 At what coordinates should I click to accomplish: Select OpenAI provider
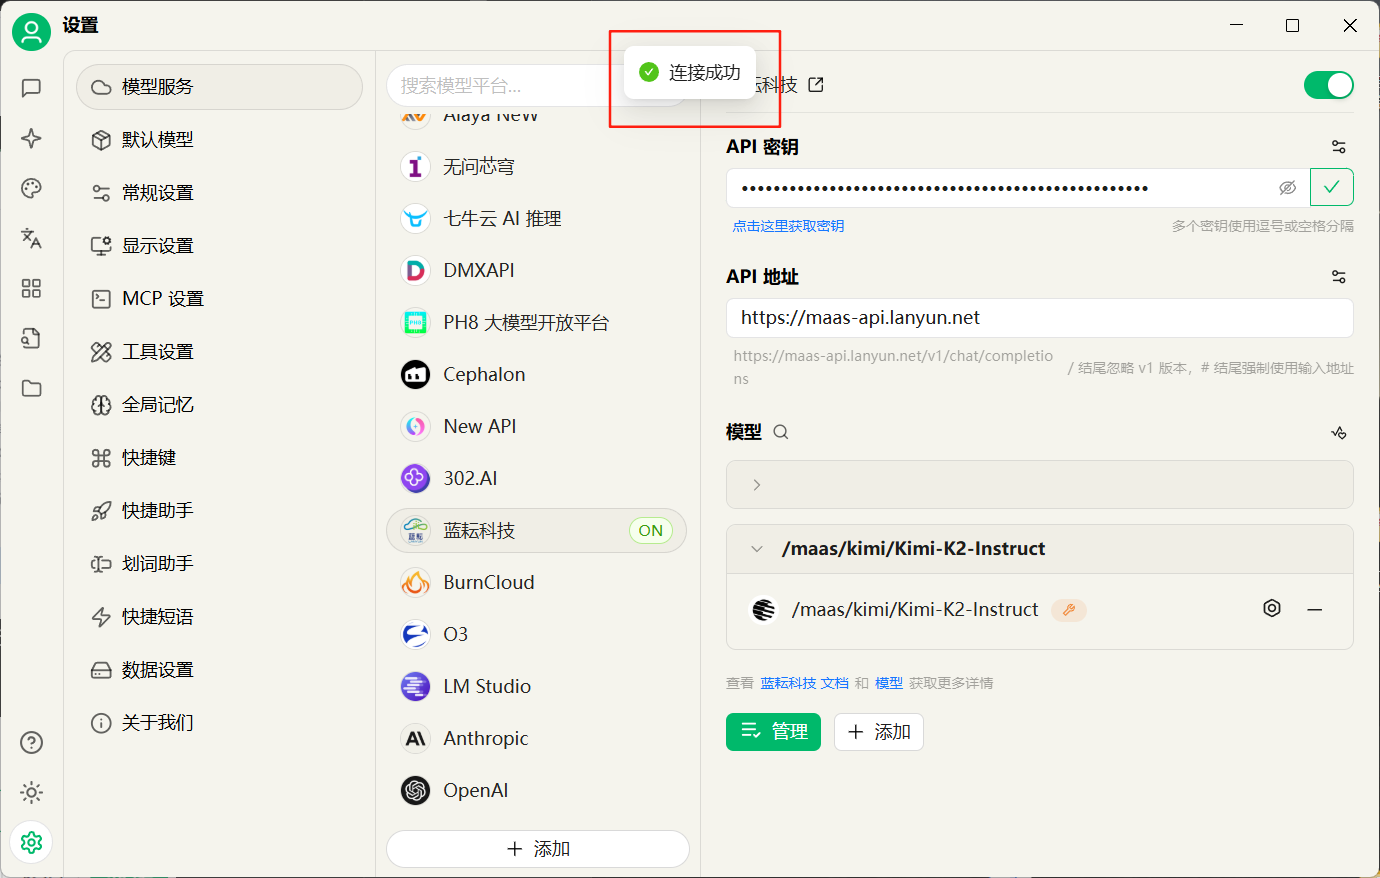[537, 791]
